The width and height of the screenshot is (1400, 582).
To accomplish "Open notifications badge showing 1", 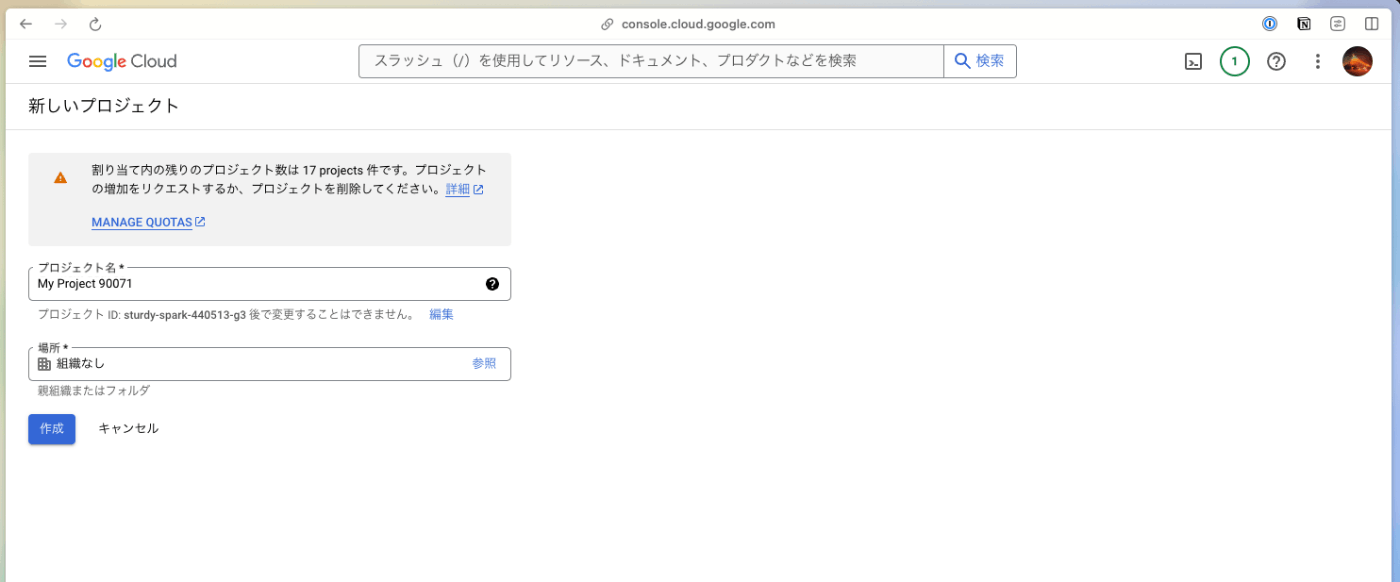I will click(x=1234, y=61).
